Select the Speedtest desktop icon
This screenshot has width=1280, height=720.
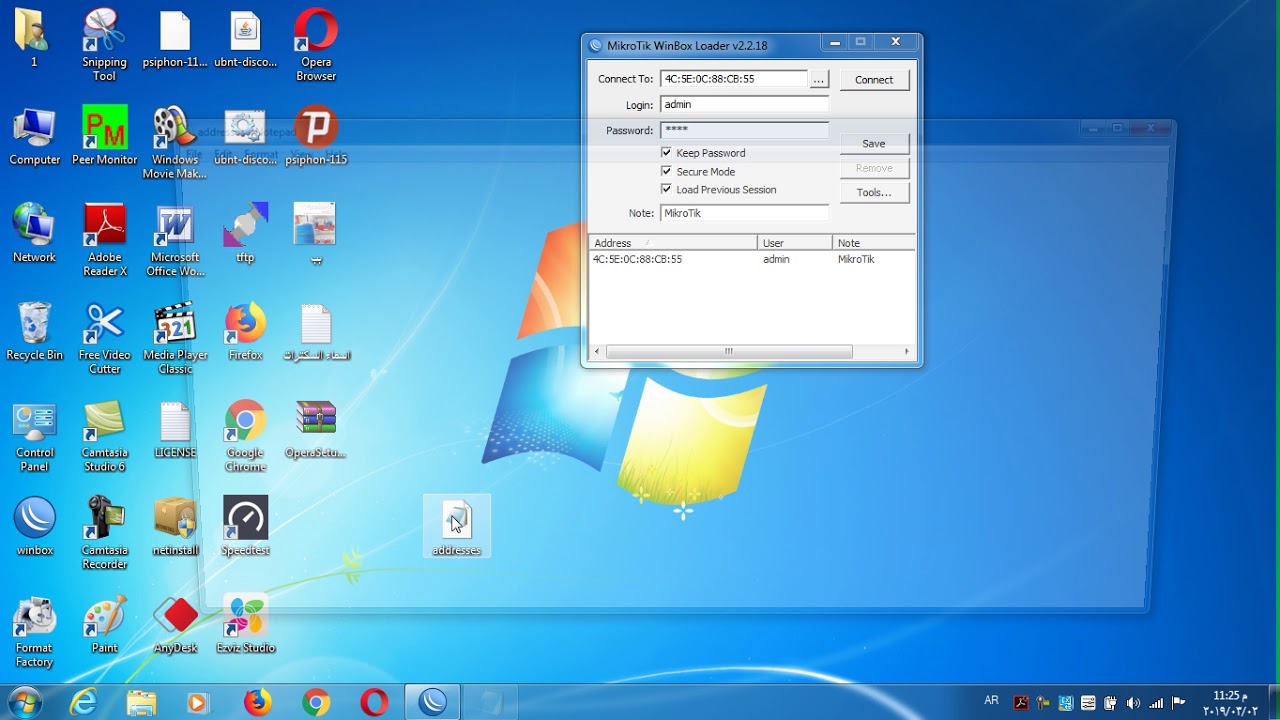[245, 526]
